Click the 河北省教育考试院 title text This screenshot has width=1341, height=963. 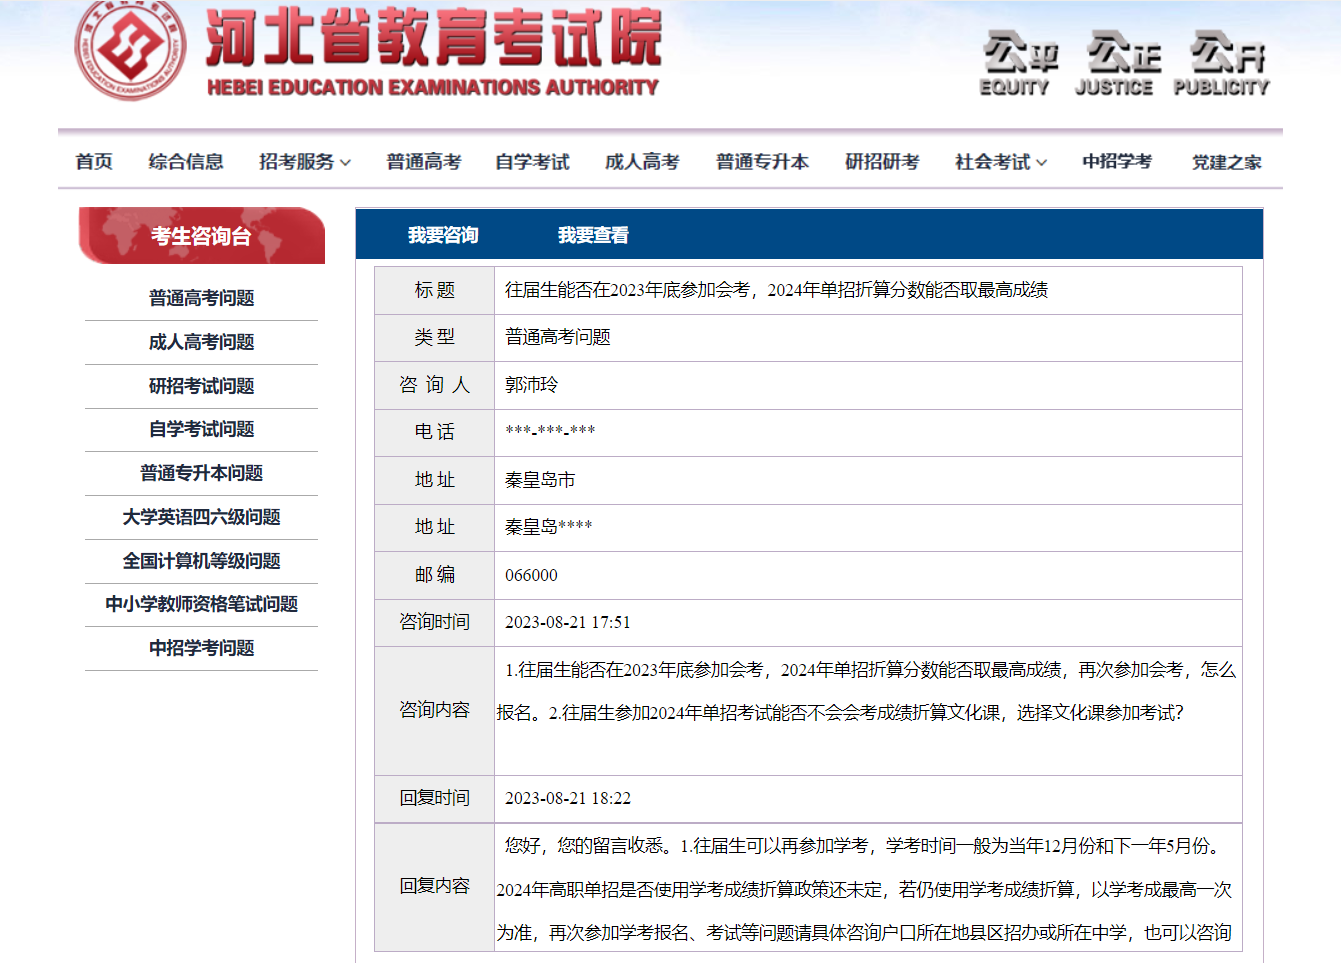click(433, 37)
